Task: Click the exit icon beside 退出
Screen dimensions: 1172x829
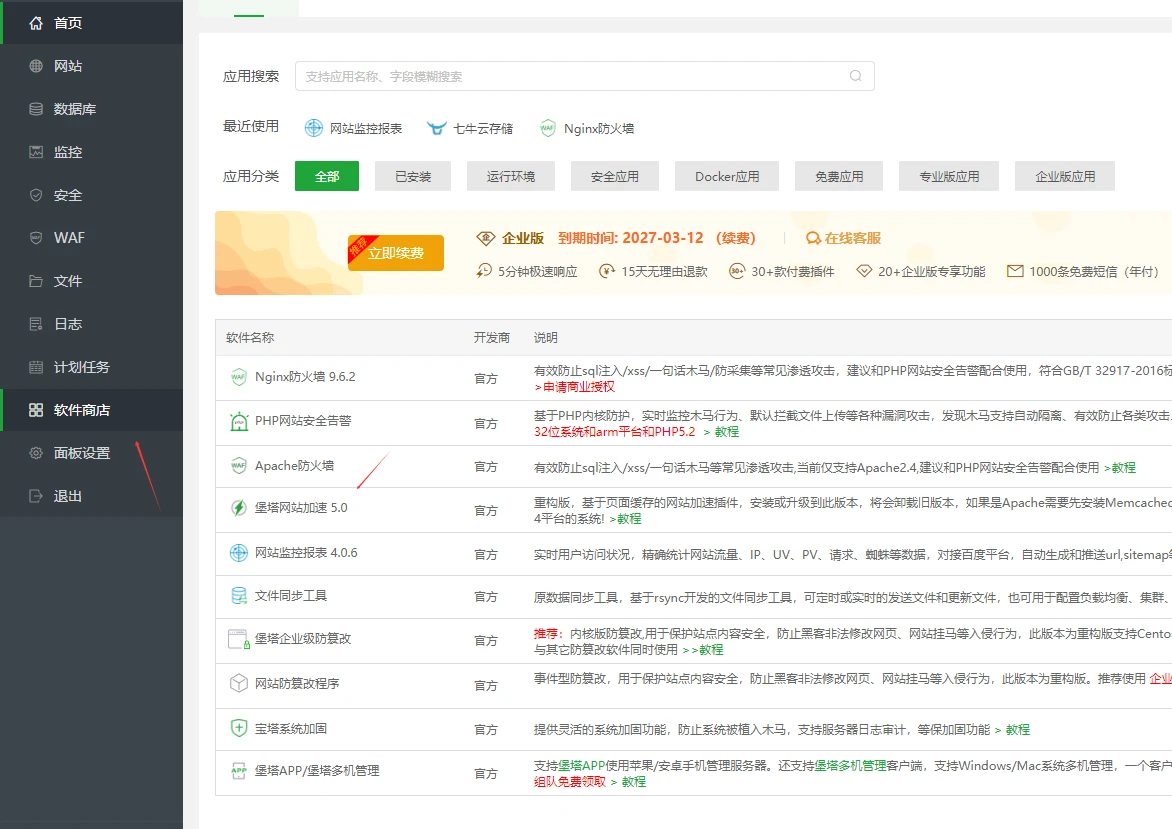Action: coord(35,496)
